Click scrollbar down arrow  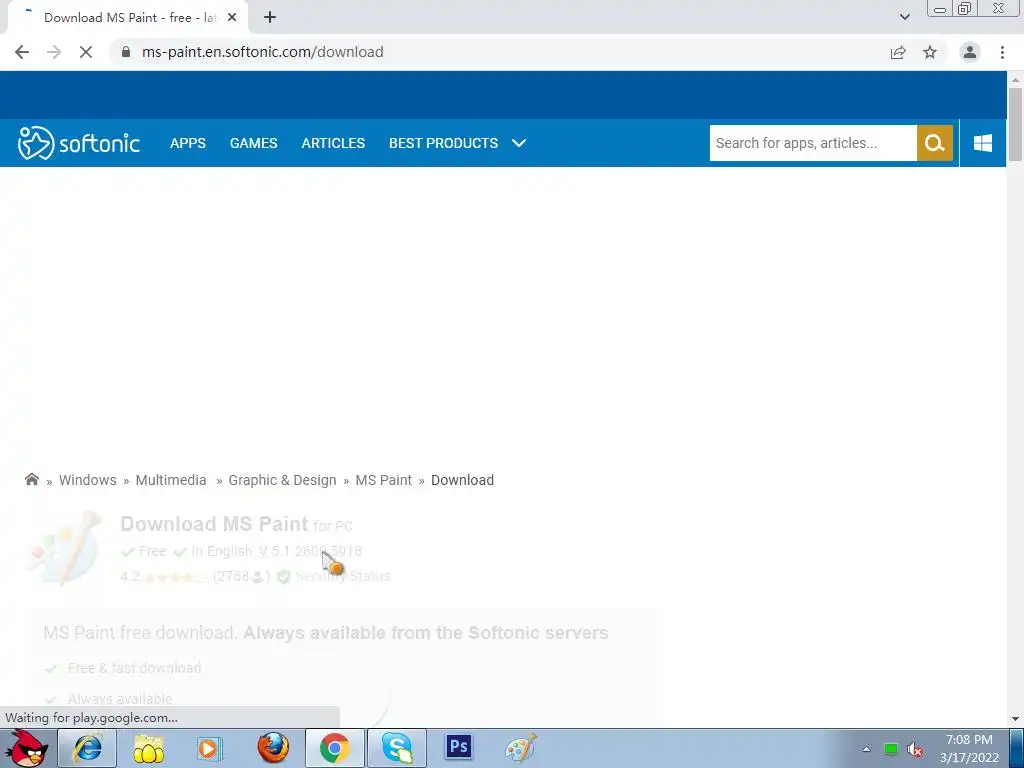1015,719
